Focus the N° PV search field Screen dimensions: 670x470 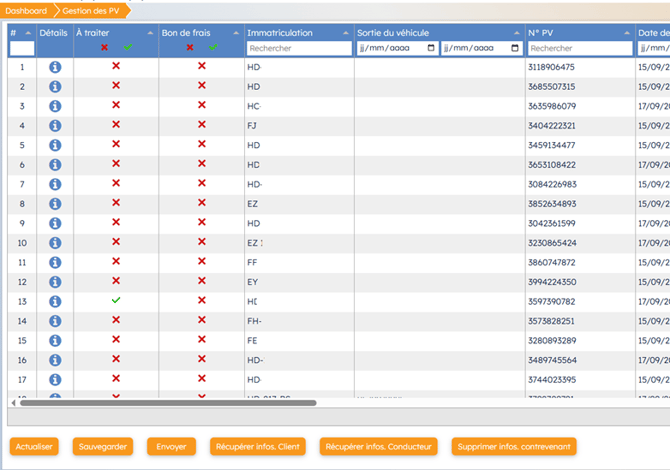(578, 48)
